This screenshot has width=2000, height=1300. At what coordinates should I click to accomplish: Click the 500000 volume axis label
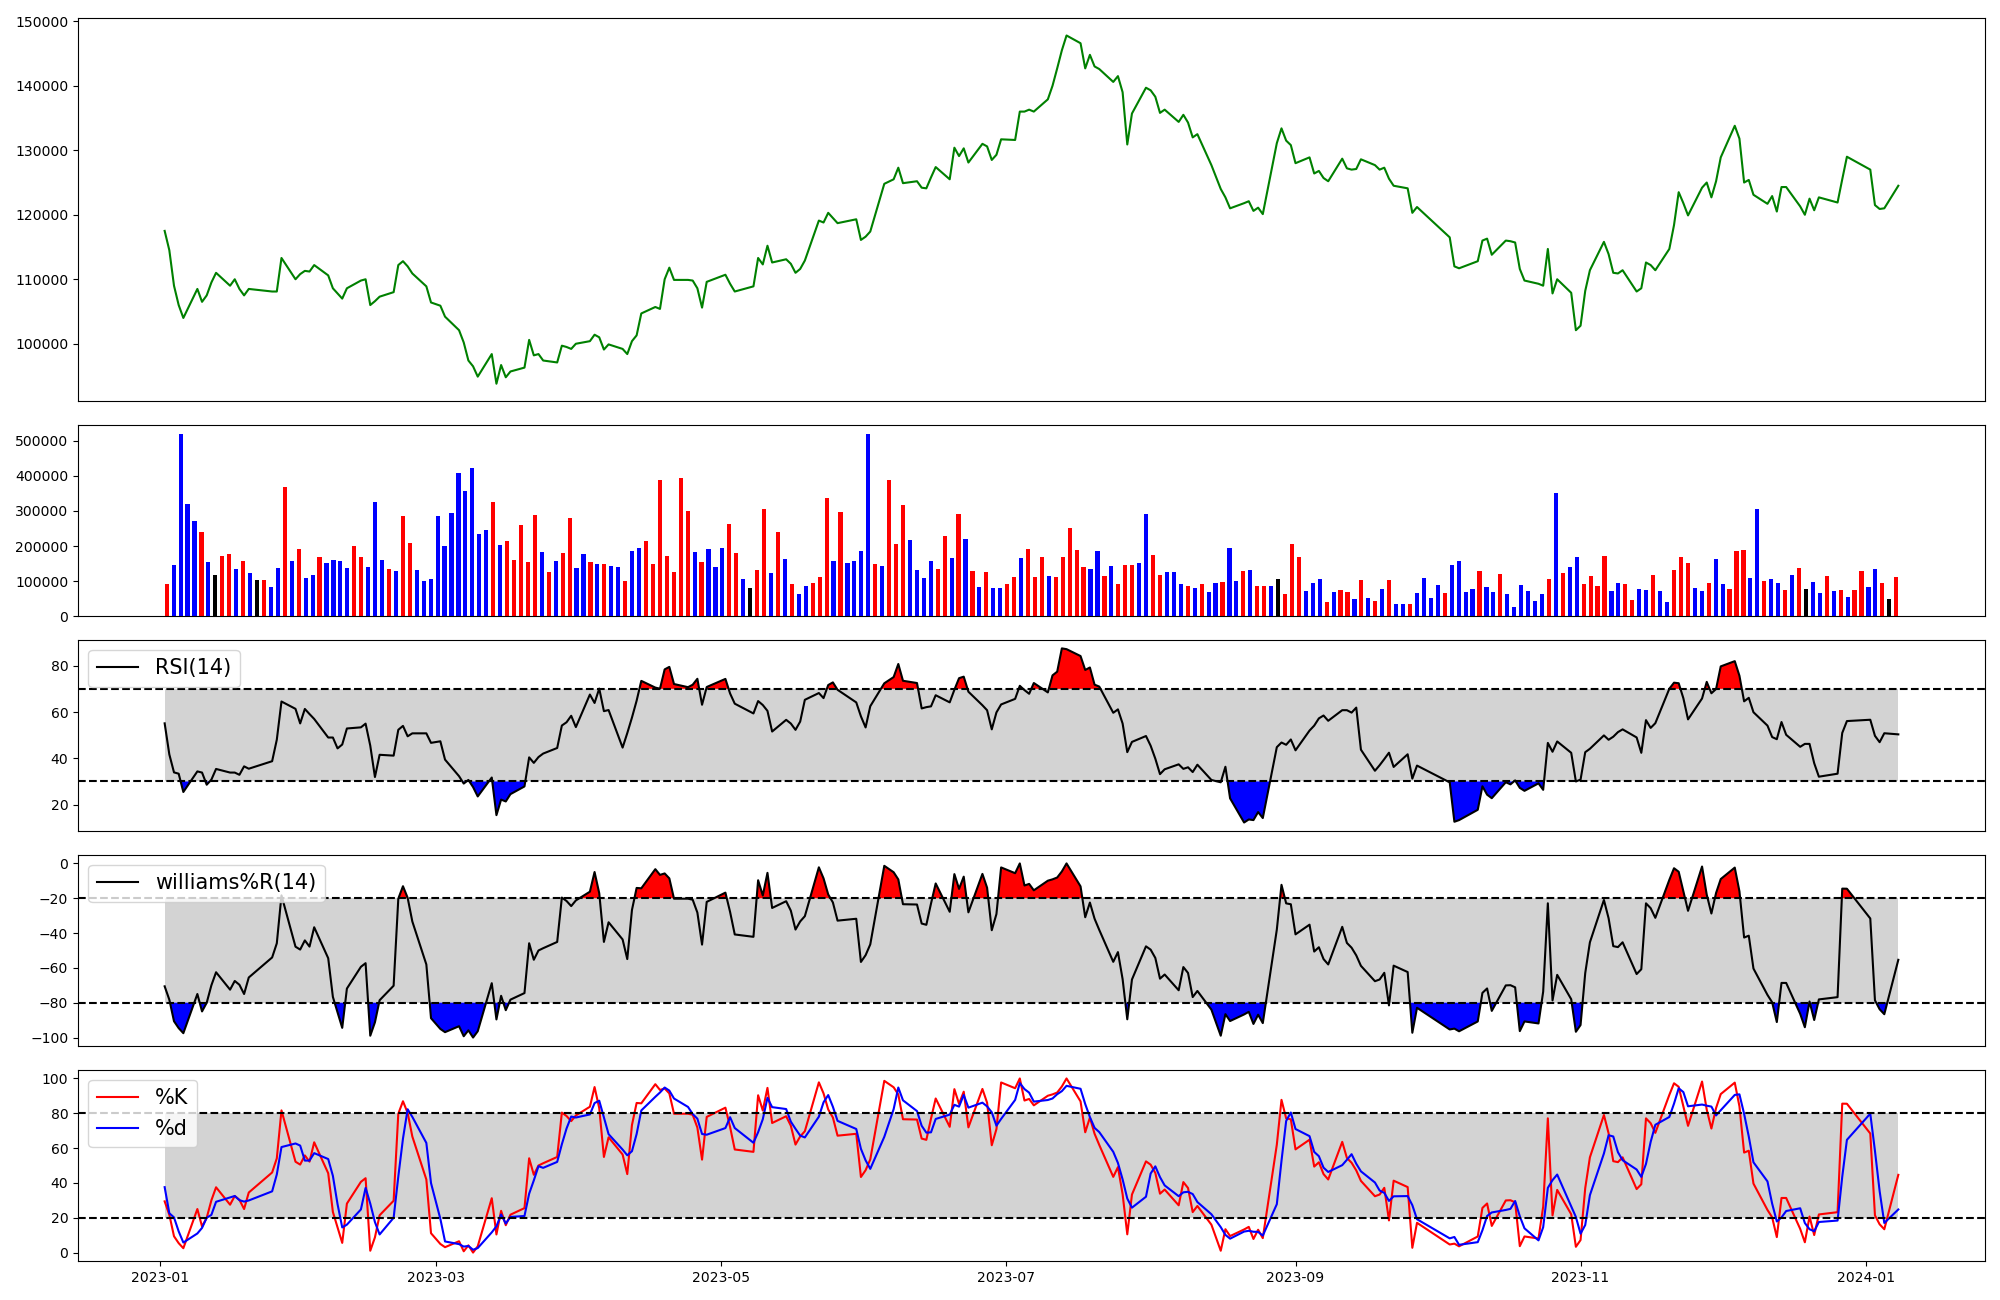[x=43, y=441]
